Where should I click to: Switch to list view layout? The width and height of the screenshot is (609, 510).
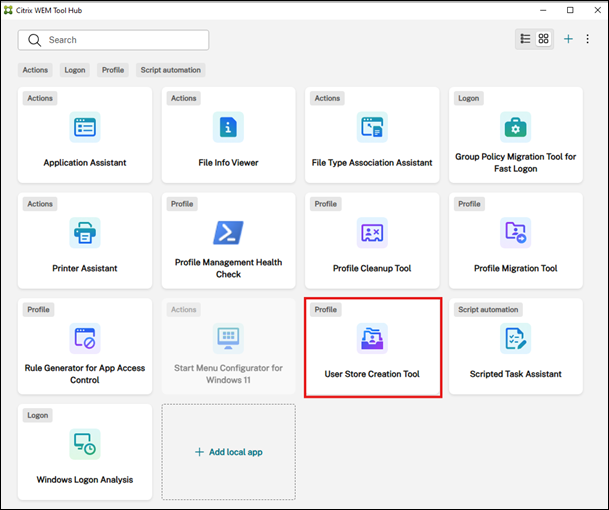click(526, 39)
